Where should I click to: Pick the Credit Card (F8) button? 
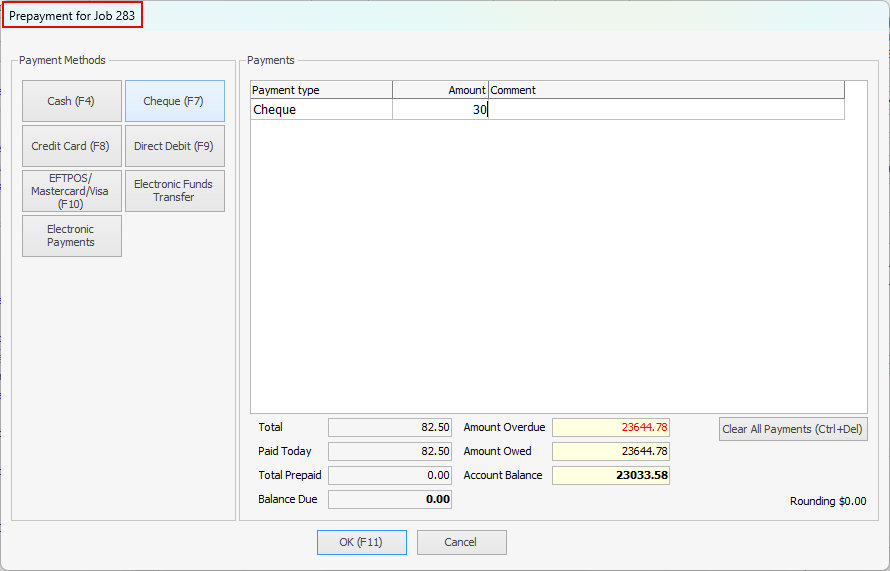click(x=72, y=146)
